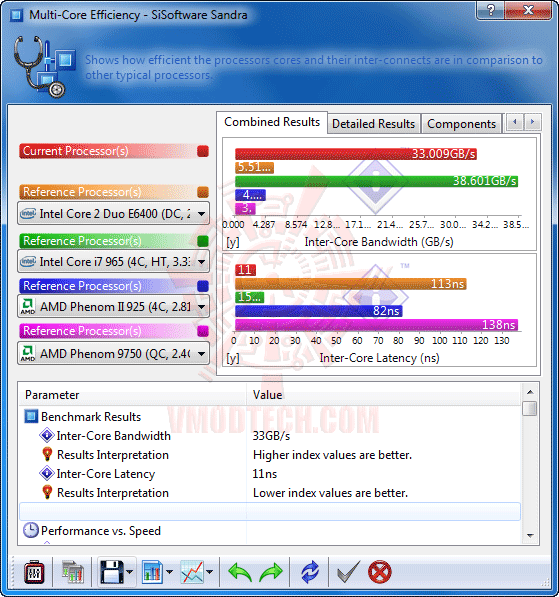The width and height of the screenshot is (559, 597).
Task: Click the results list scrollbar thumb
Action: tap(530, 409)
